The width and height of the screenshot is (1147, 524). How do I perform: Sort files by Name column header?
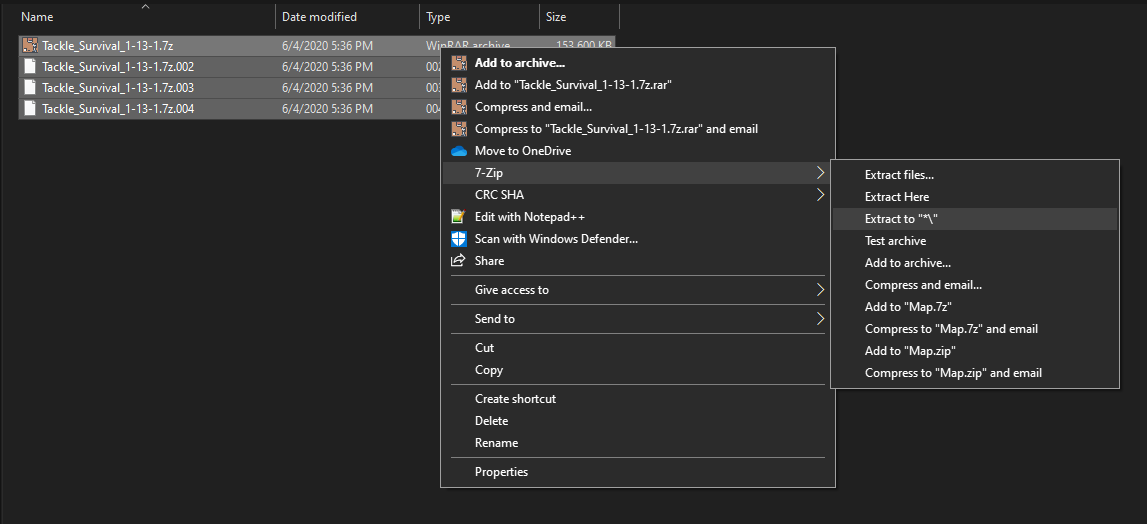pos(37,17)
